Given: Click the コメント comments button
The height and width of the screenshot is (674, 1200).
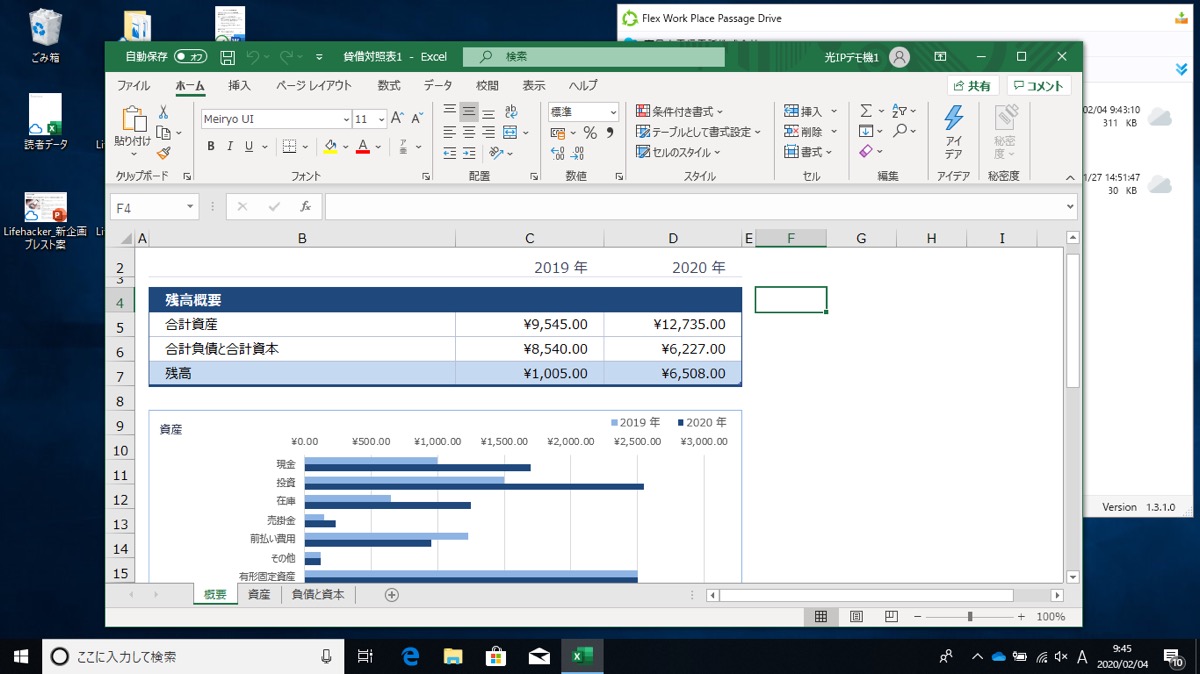Looking at the screenshot, I should (1039, 86).
